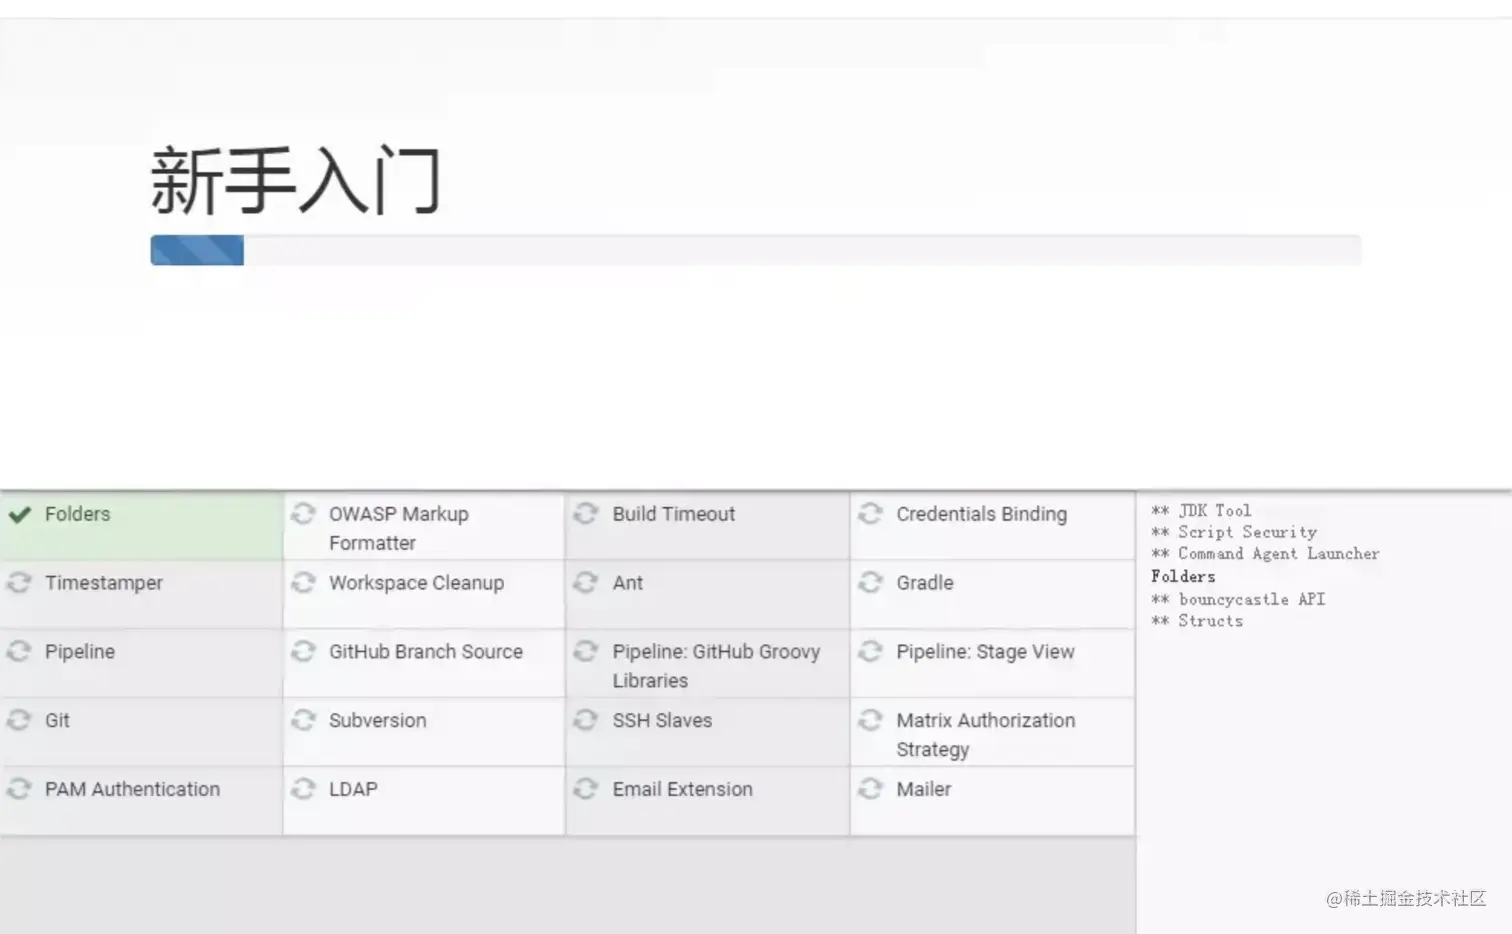This screenshot has height=934, width=1512.
Task: Select the Build Timeout plugin name
Action: tap(673, 514)
